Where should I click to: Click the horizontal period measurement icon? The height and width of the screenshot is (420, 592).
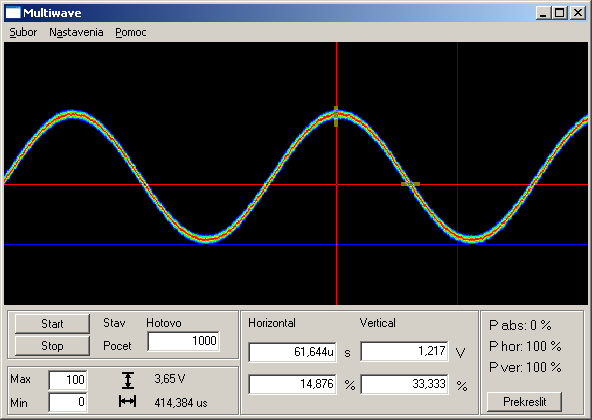(128, 401)
